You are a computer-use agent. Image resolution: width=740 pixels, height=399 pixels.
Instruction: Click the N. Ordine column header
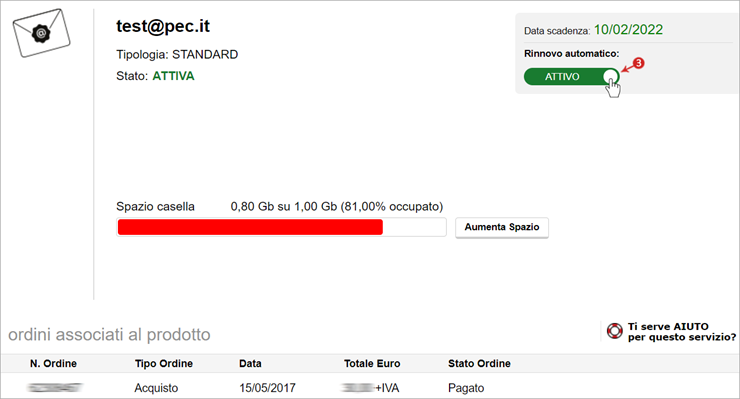click(53, 364)
